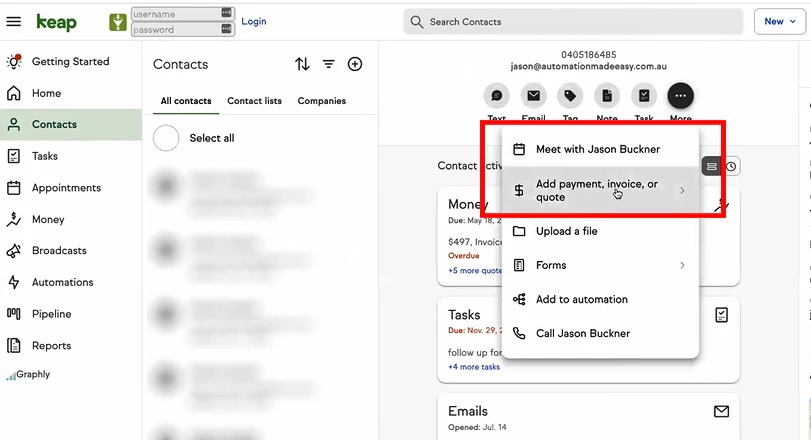
Task: Expand the Forms submenu arrow
Action: pos(682,265)
